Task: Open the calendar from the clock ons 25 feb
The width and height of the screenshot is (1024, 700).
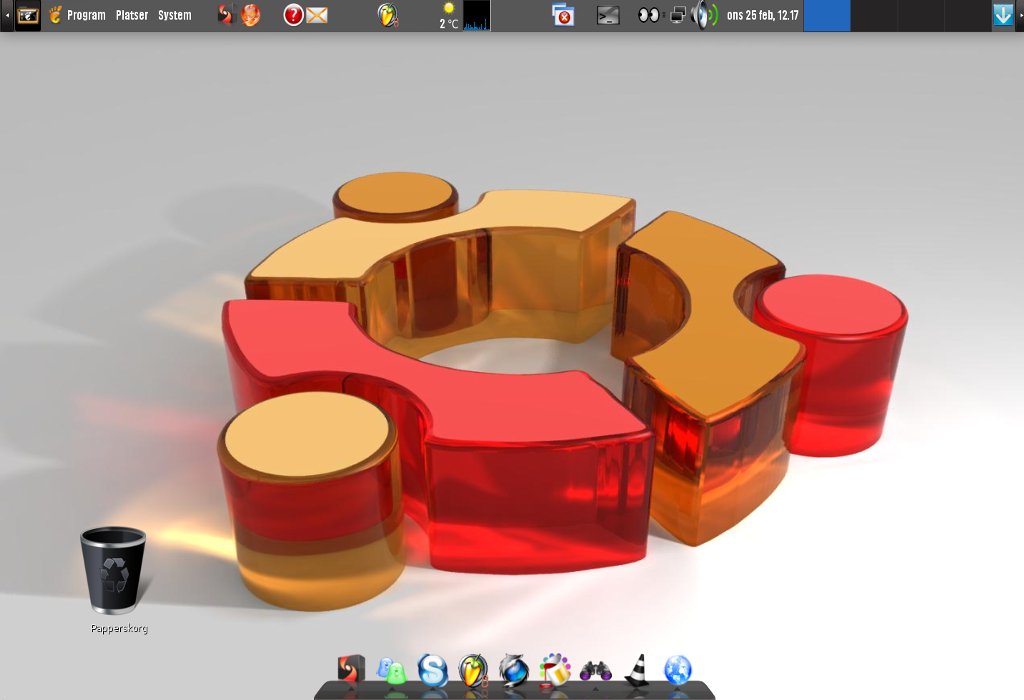Action: point(763,15)
